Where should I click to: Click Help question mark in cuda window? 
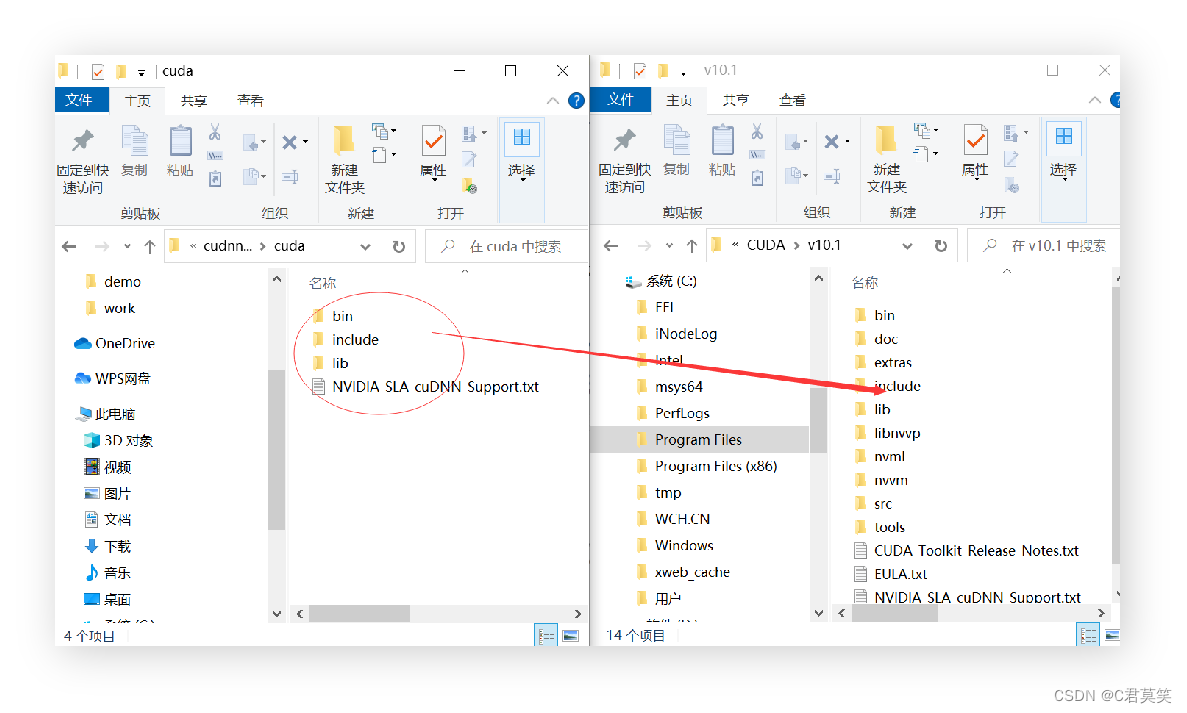pos(576,101)
